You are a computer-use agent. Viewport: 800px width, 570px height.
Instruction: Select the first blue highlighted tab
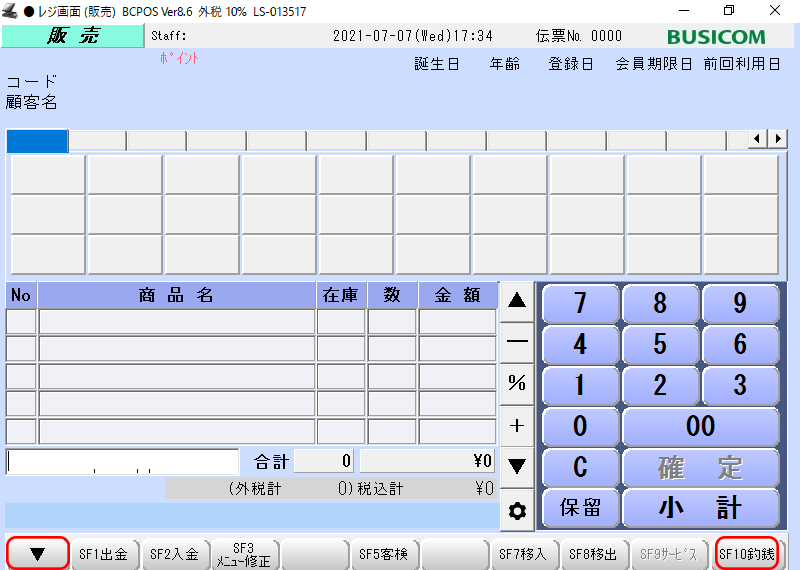pos(37,141)
